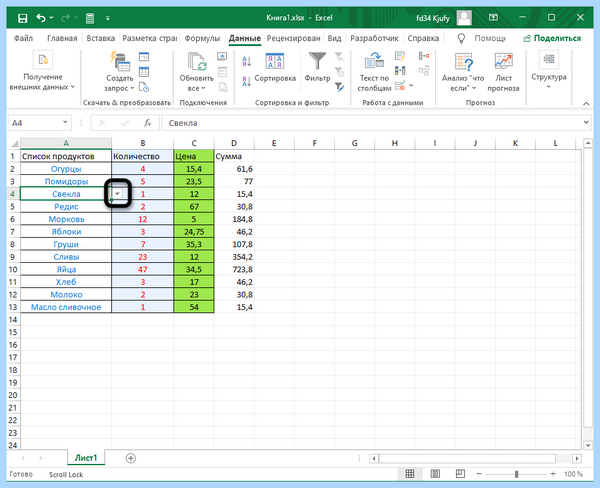This screenshot has width=600, height=488.
Task: Open the Справка tab
Action: click(423, 38)
